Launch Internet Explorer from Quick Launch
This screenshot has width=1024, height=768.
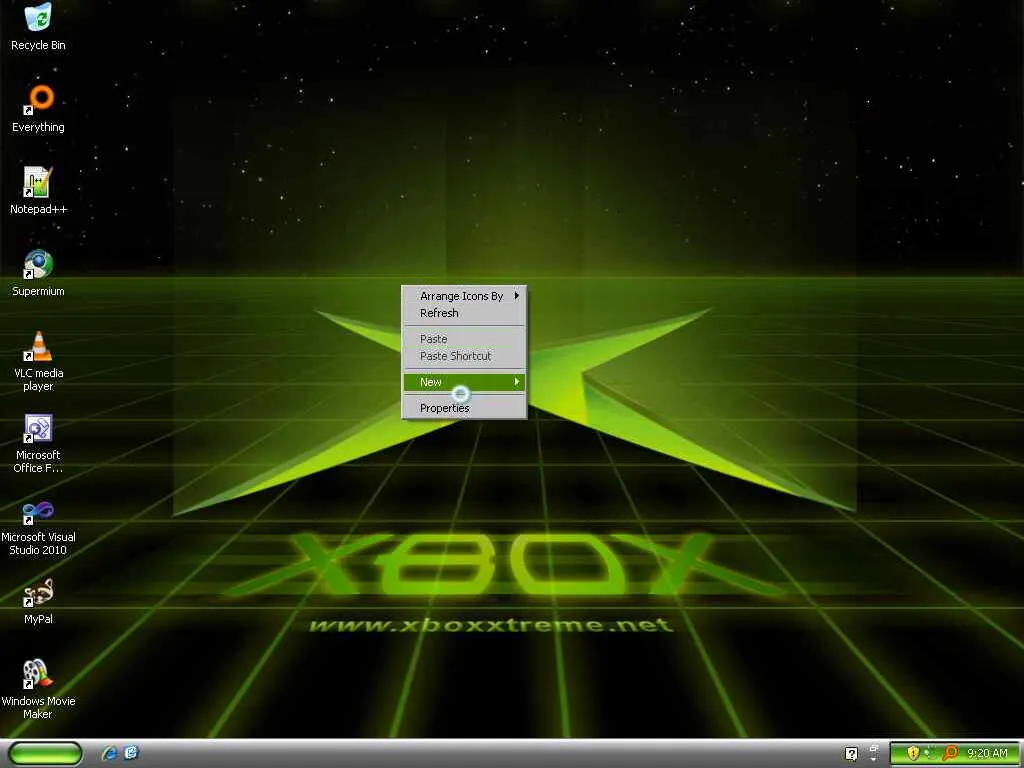[x=109, y=754]
